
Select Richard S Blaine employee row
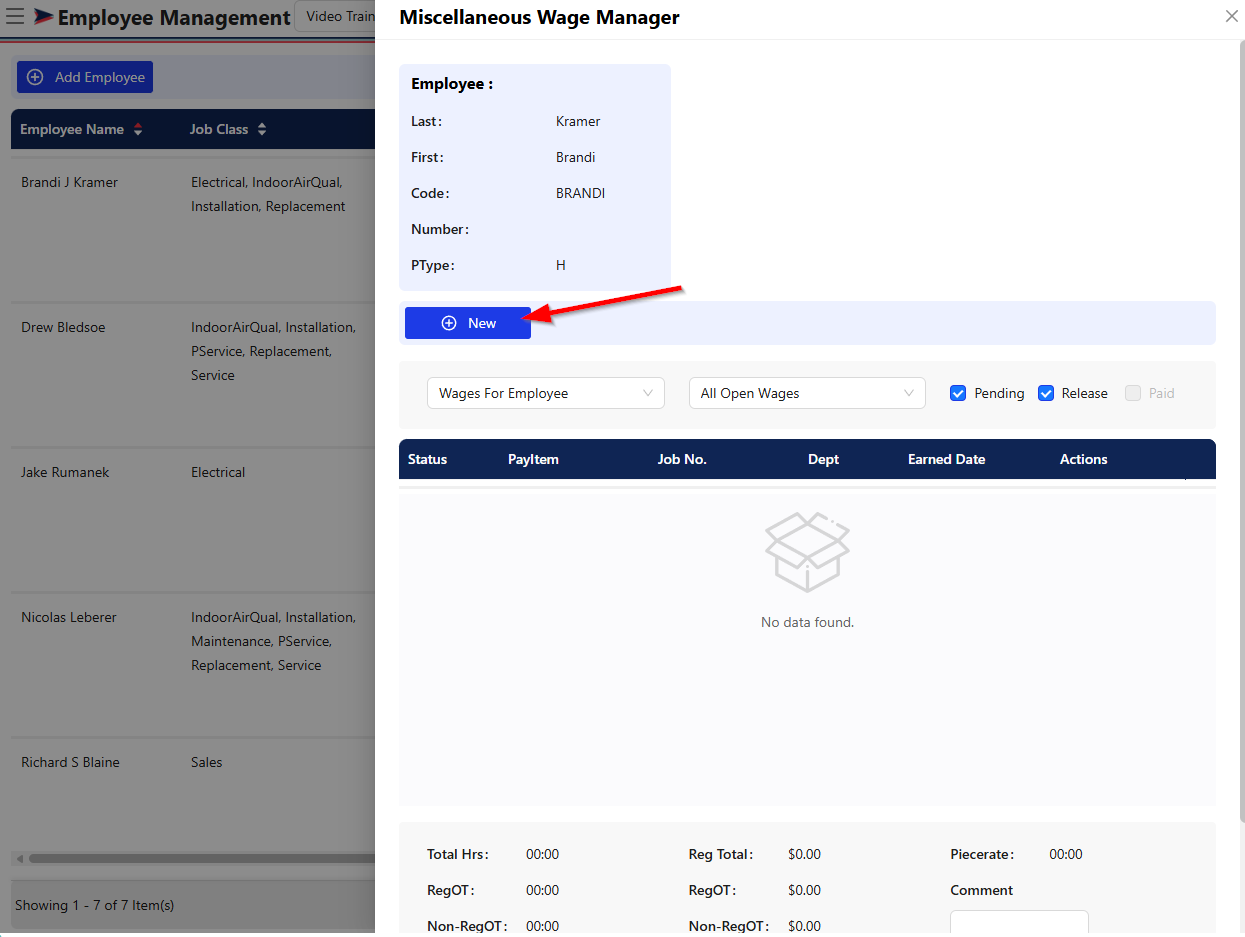tap(70, 762)
